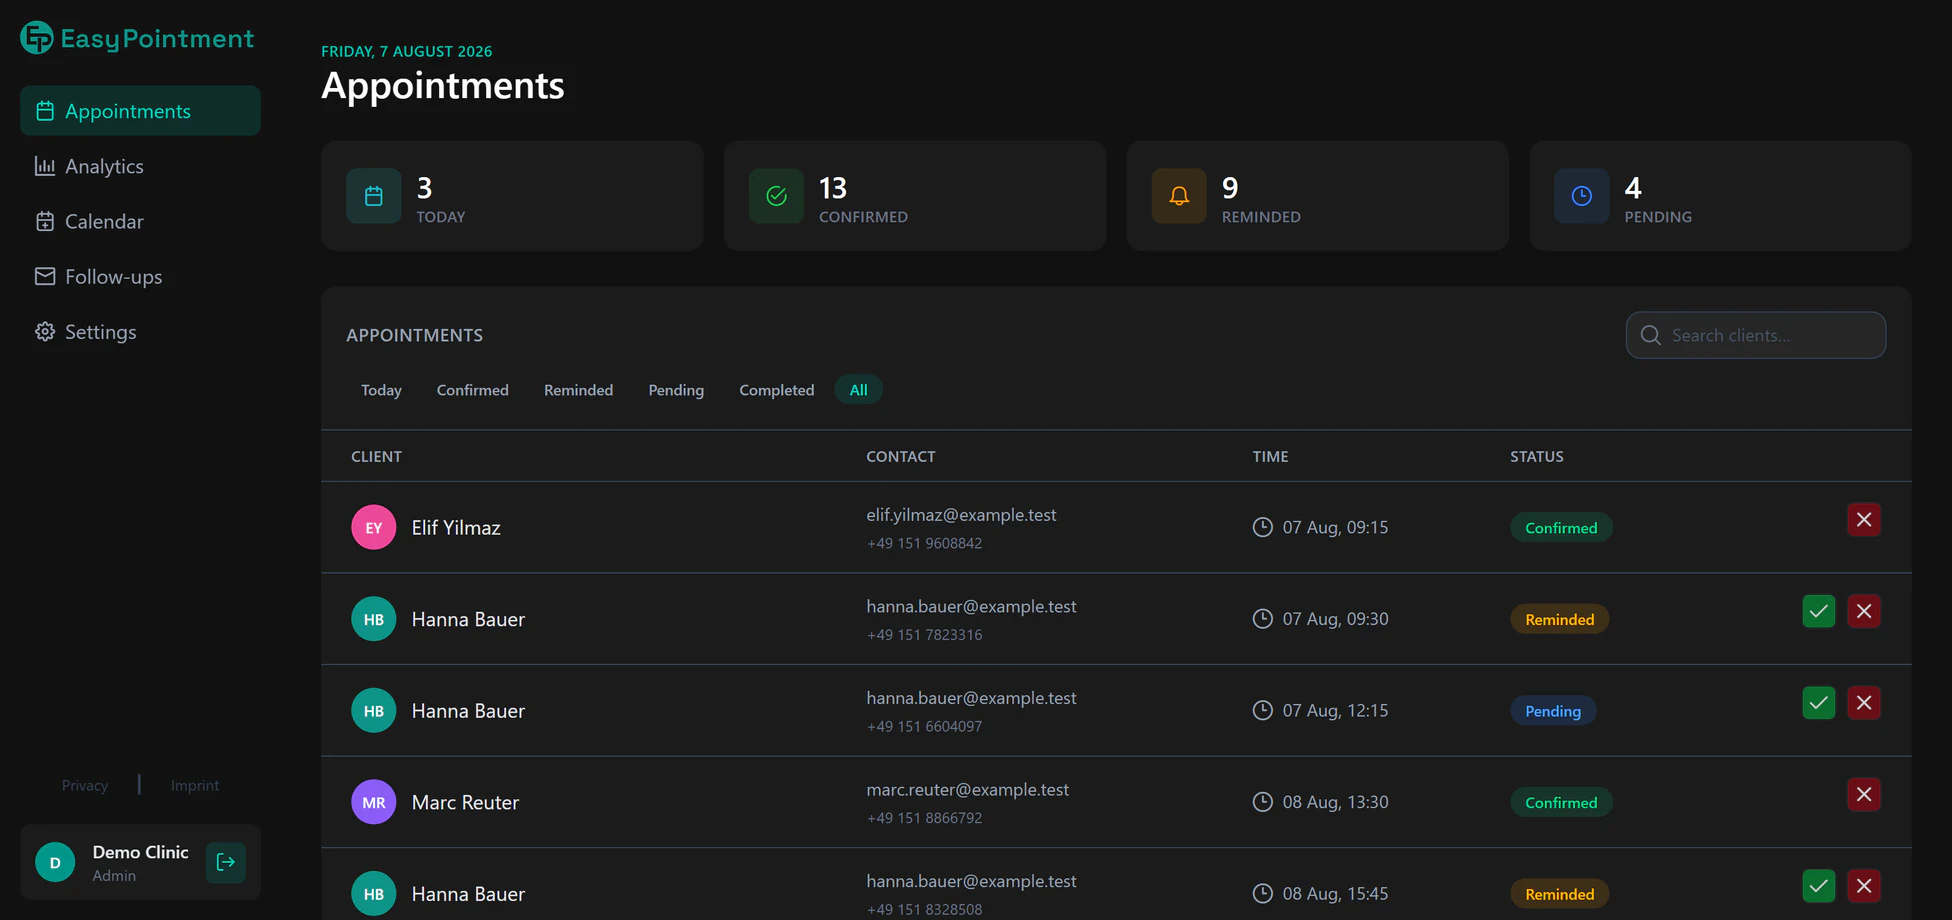Screen dimensions: 1952x920
Task: Click HB avatar in the 09:30 row
Action: 373,619
